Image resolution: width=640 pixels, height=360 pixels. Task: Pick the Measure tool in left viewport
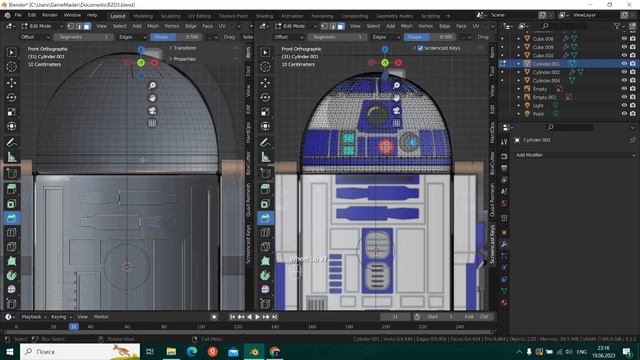pyautogui.click(x=11, y=157)
